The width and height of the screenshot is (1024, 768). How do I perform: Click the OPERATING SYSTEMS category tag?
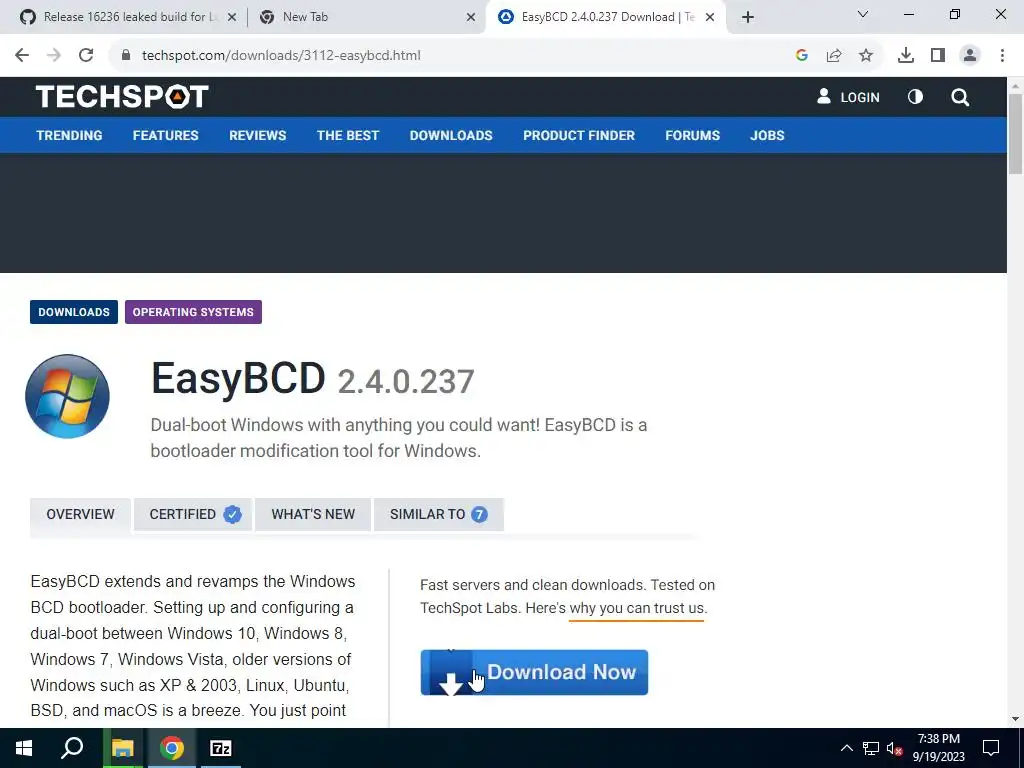tap(193, 312)
